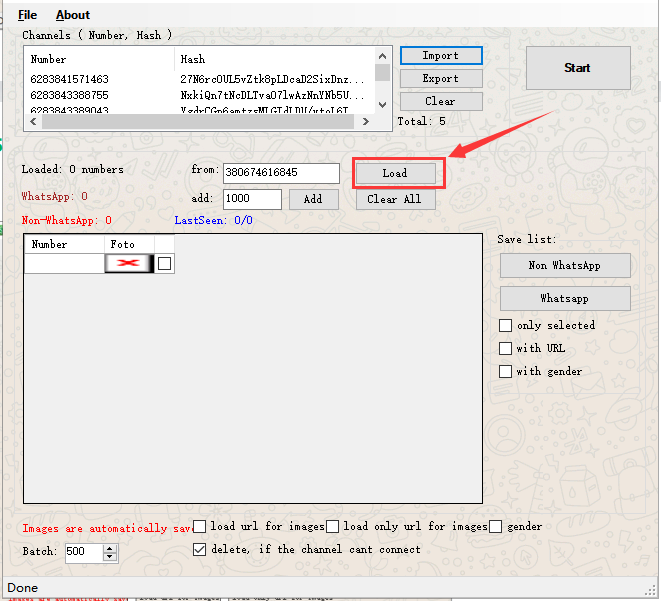Toggle the gender checkbox at bottom
The height and width of the screenshot is (601, 661).
(x=495, y=526)
